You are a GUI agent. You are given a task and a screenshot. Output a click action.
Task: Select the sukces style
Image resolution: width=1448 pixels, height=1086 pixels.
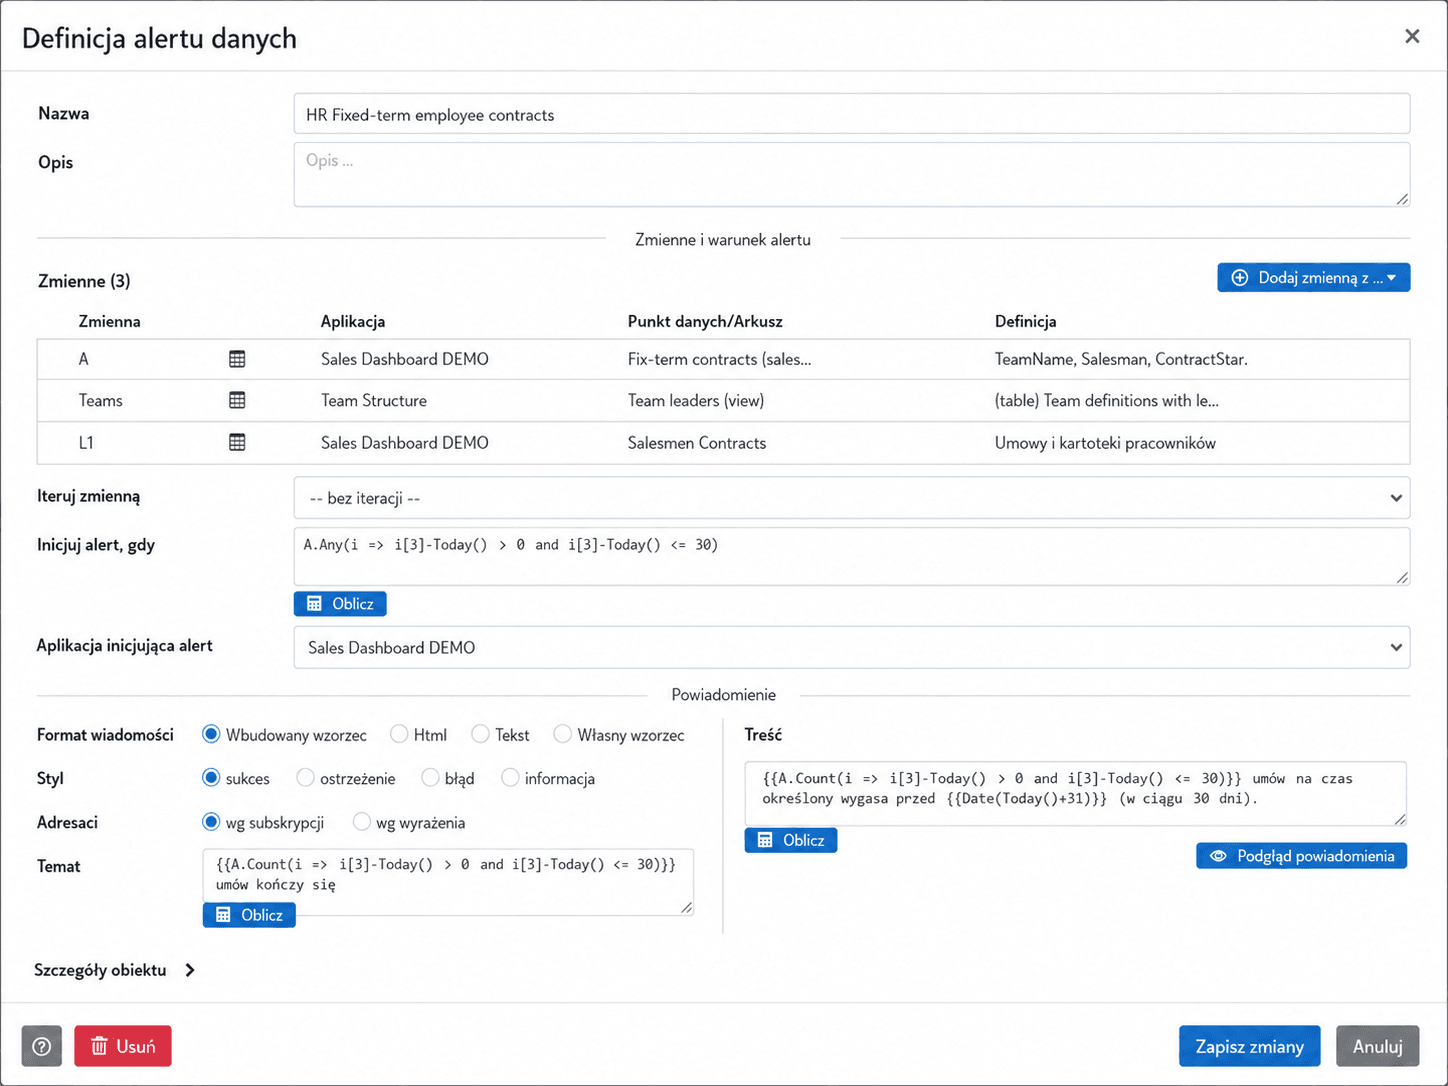(x=211, y=778)
